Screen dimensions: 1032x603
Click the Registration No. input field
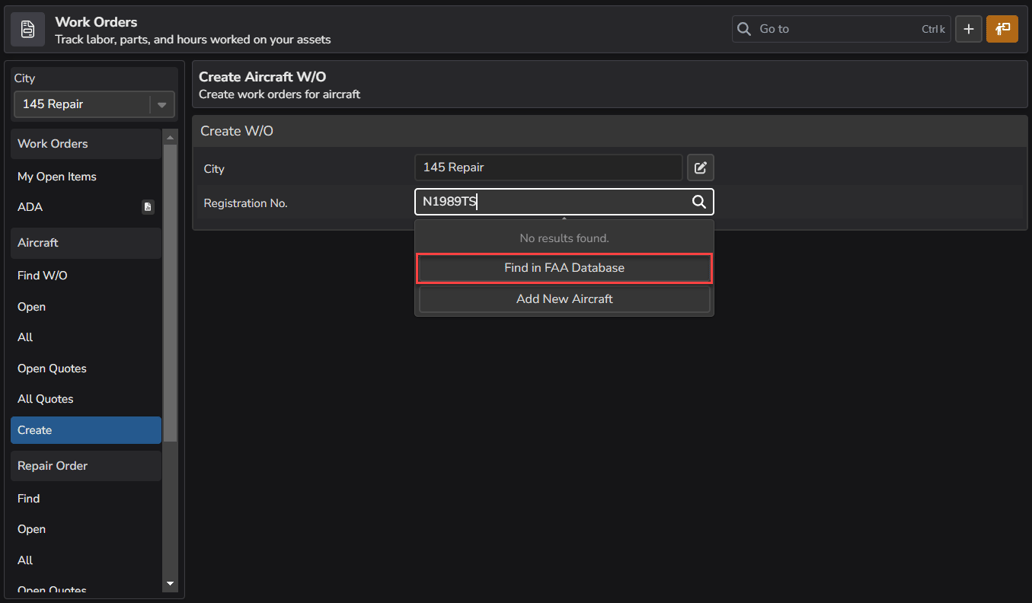click(550, 202)
